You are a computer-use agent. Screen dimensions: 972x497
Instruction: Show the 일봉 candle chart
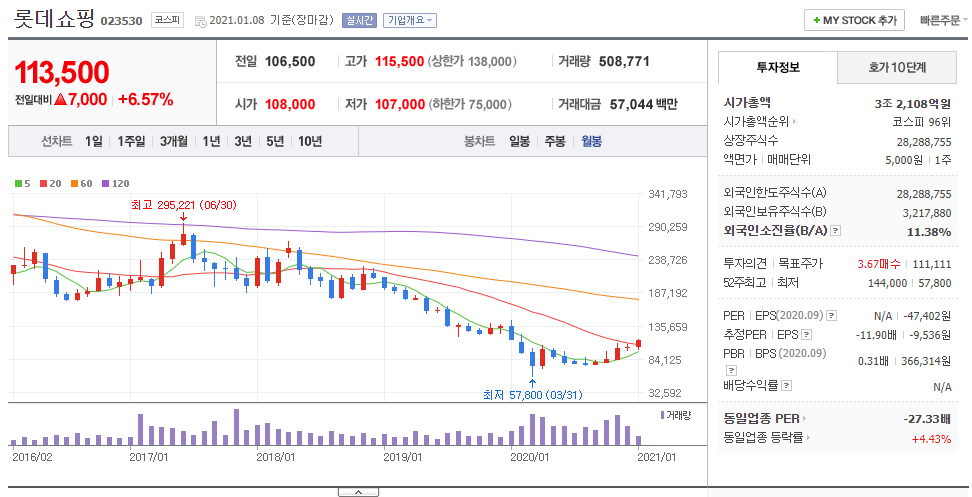point(519,141)
